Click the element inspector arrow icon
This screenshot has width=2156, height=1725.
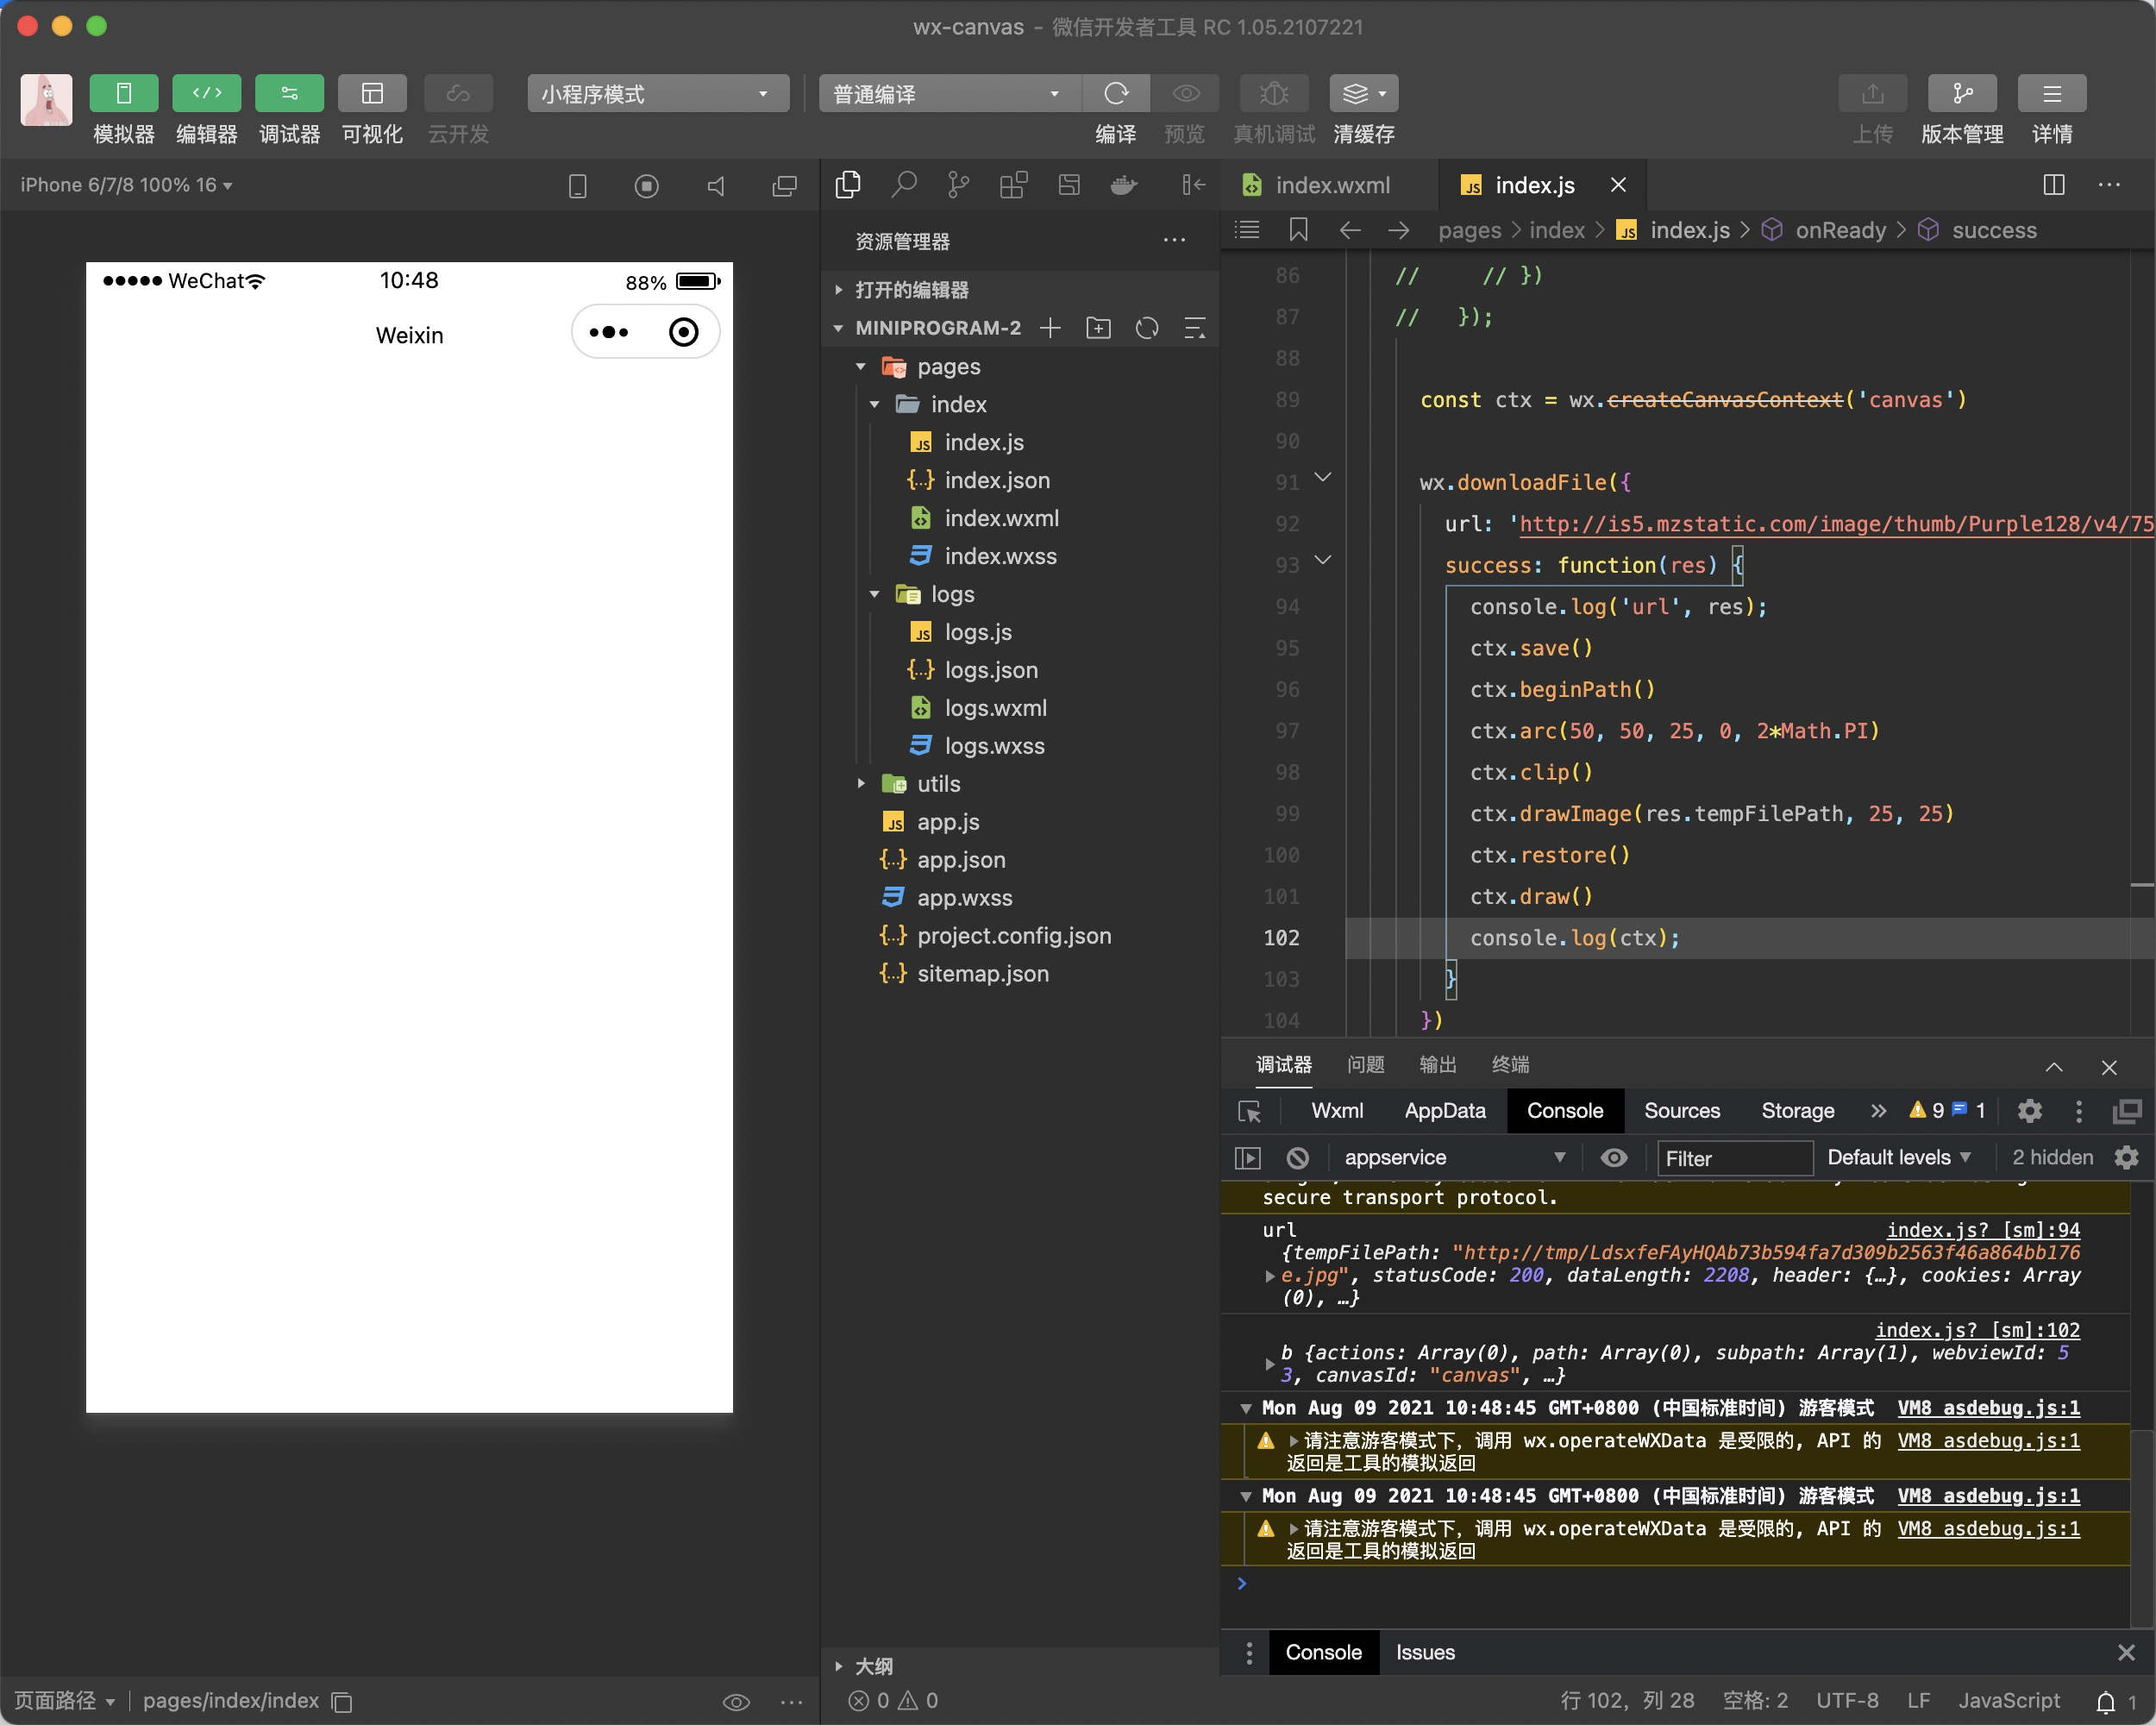[1249, 1111]
